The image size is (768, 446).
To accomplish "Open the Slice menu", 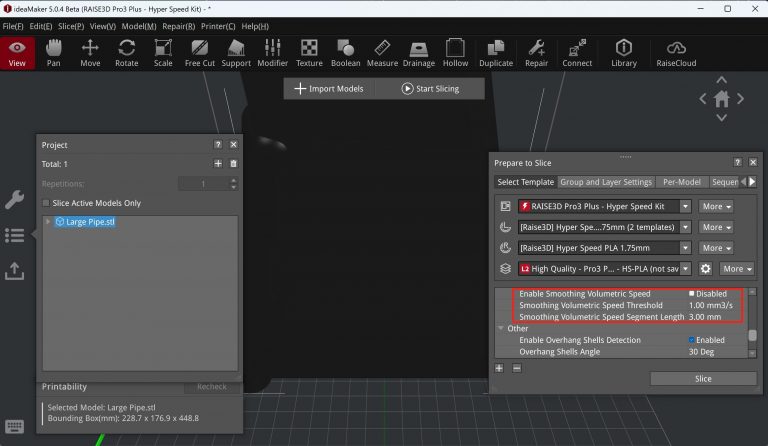I will [71, 26].
